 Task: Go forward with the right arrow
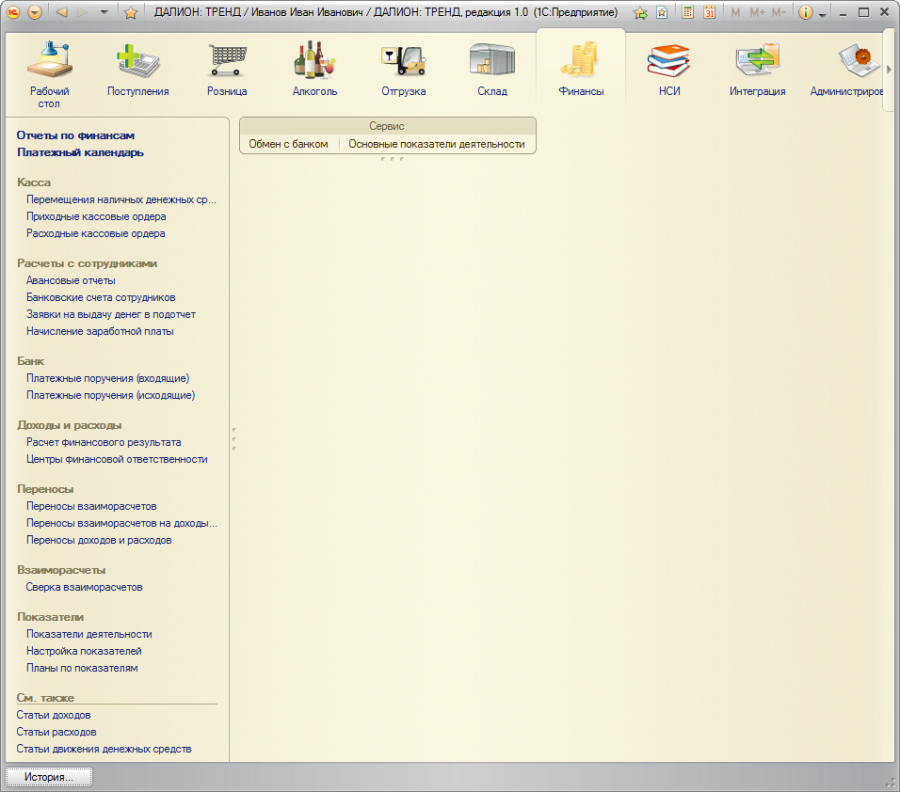click(x=83, y=12)
